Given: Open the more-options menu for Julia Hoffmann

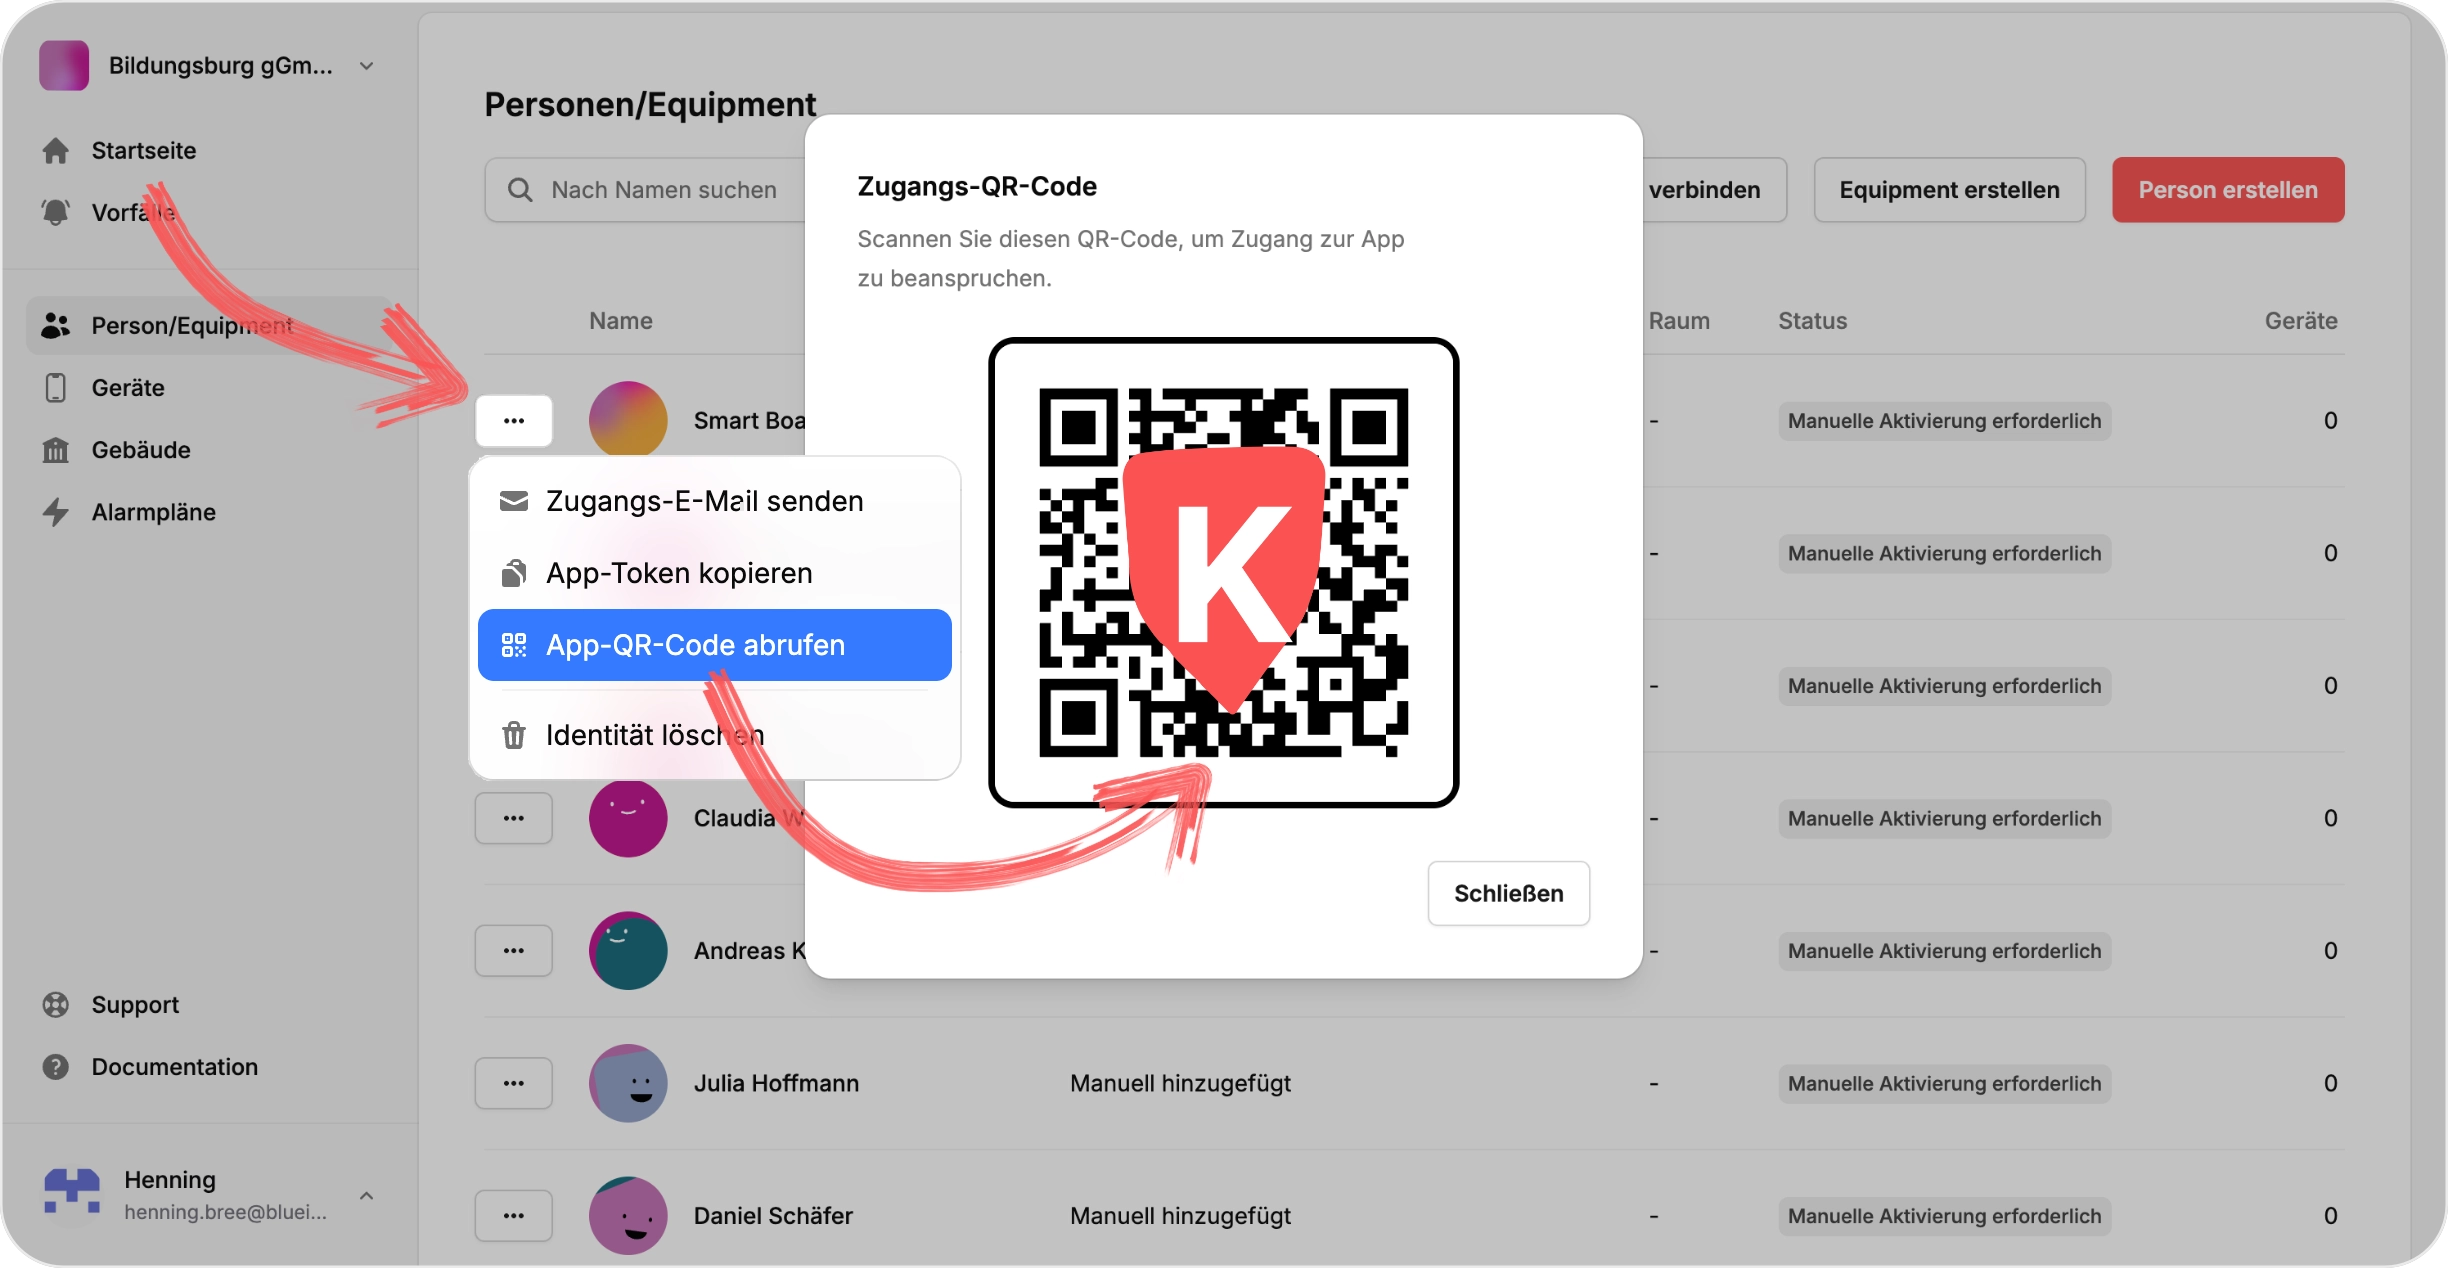Looking at the screenshot, I should [x=514, y=1083].
